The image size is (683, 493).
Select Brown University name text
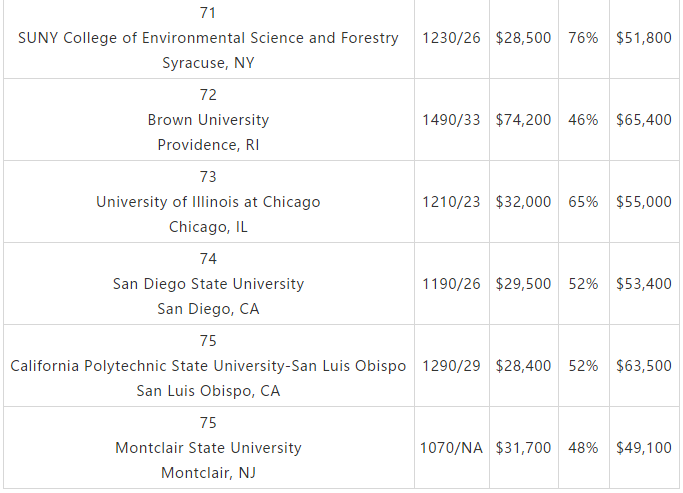point(208,120)
